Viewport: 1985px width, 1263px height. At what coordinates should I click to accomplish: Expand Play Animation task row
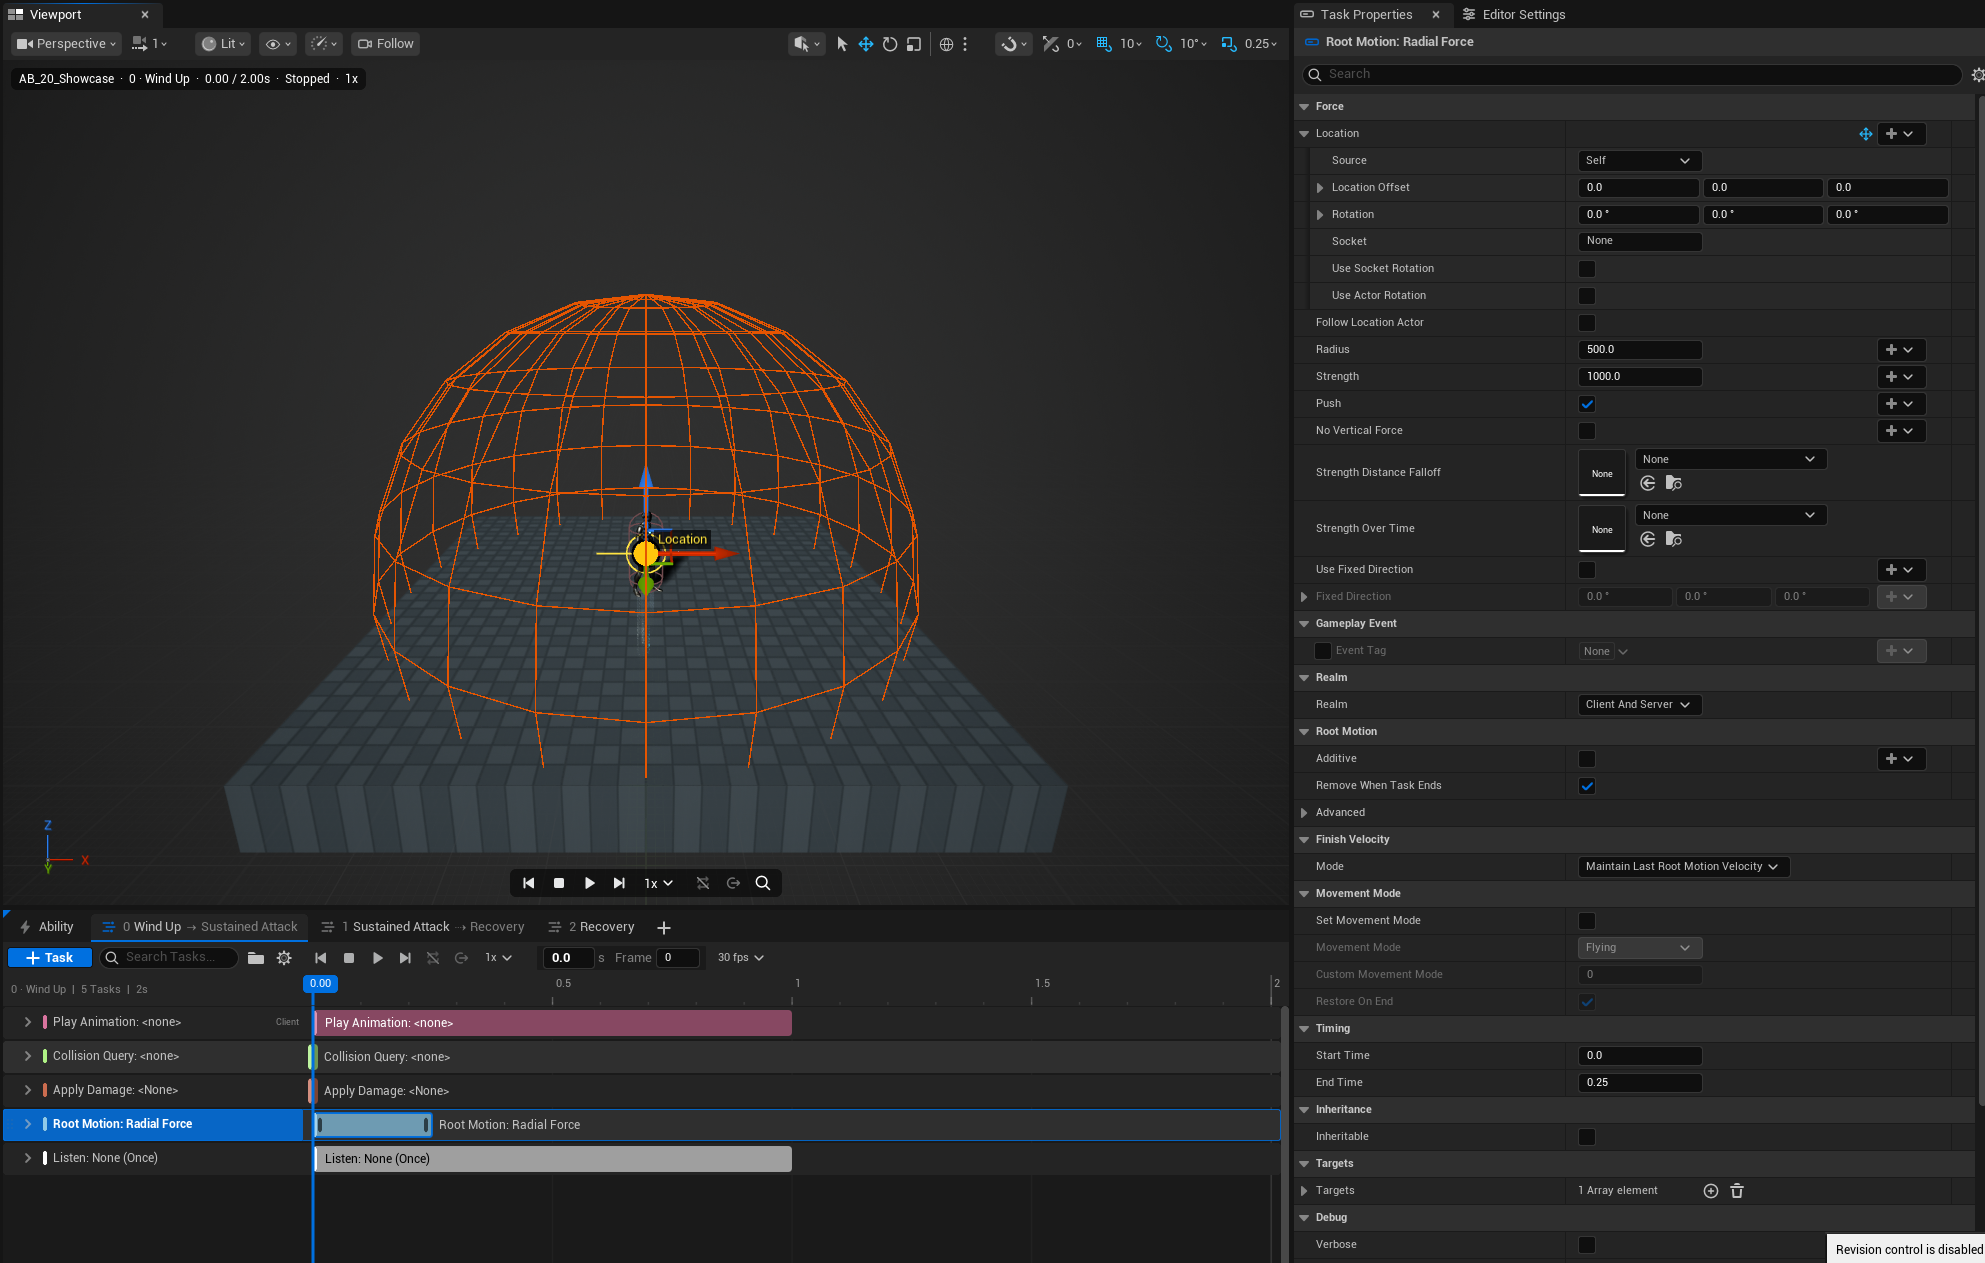click(x=28, y=1022)
